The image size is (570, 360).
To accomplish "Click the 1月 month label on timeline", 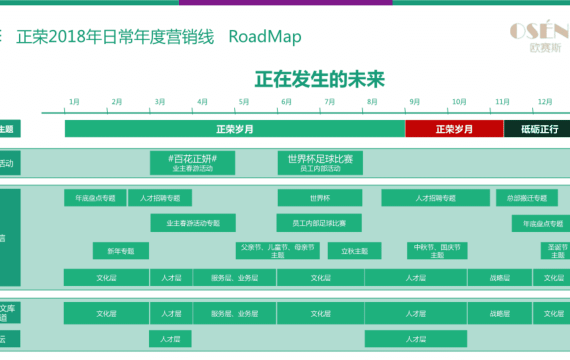I will point(74,101).
